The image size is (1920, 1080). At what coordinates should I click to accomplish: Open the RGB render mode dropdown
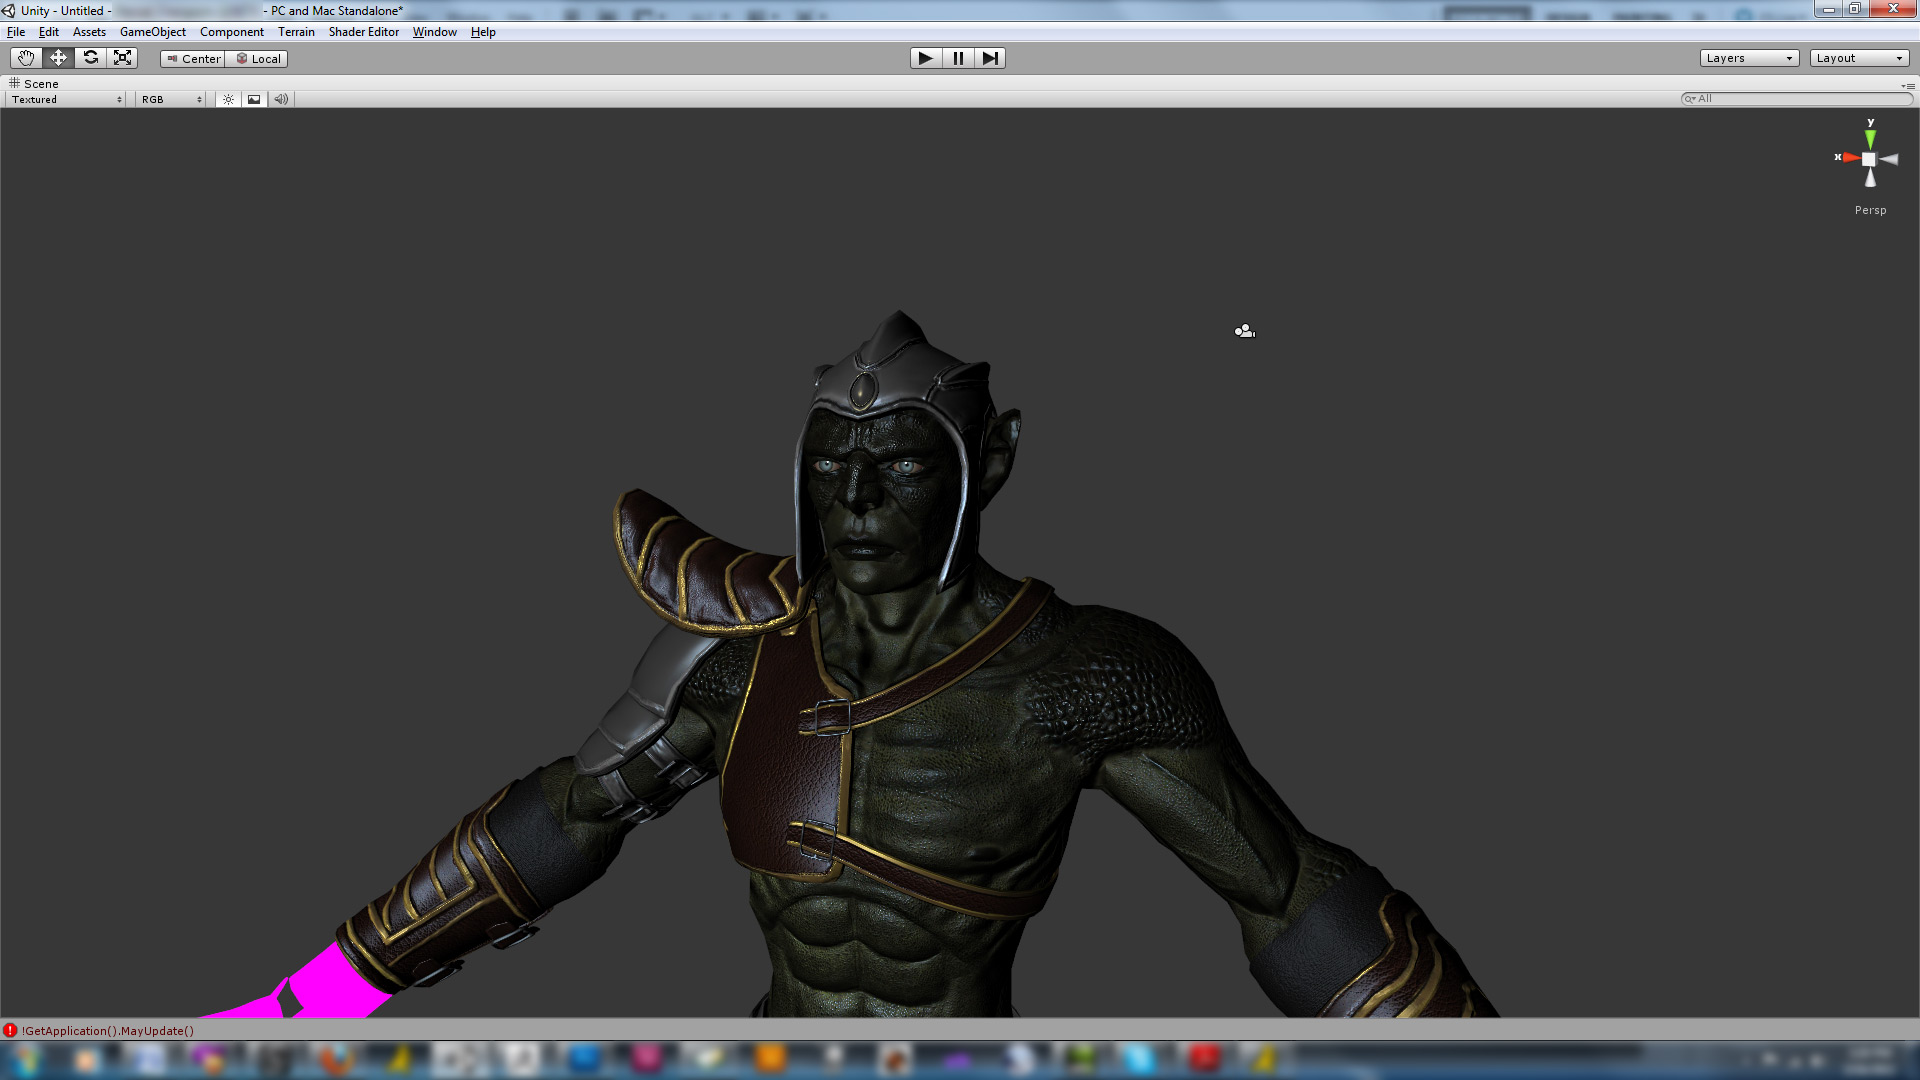click(171, 99)
